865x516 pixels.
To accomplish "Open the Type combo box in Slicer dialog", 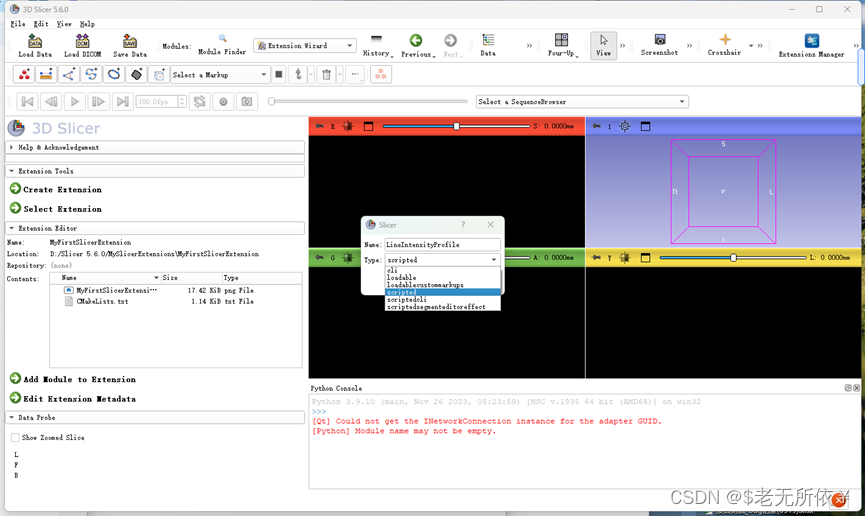I will 442,259.
